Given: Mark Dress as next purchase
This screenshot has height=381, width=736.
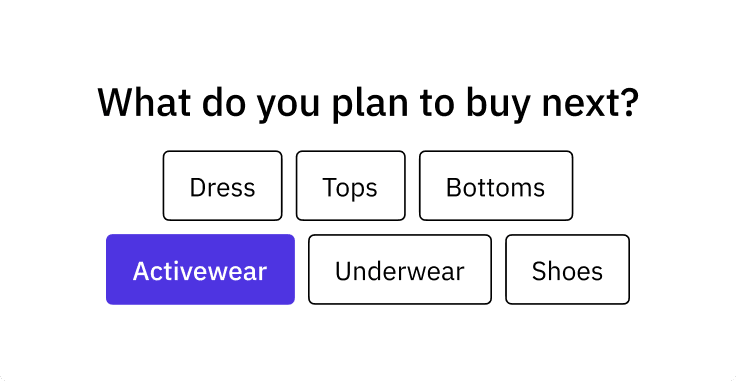Looking at the screenshot, I should [222, 186].
